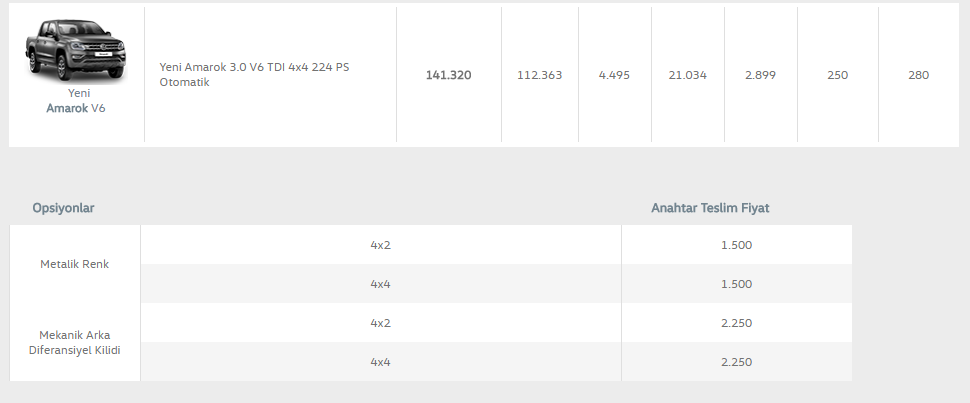Select Mekanik Arka Diferansiyel Kilidi label

tap(74, 342)
